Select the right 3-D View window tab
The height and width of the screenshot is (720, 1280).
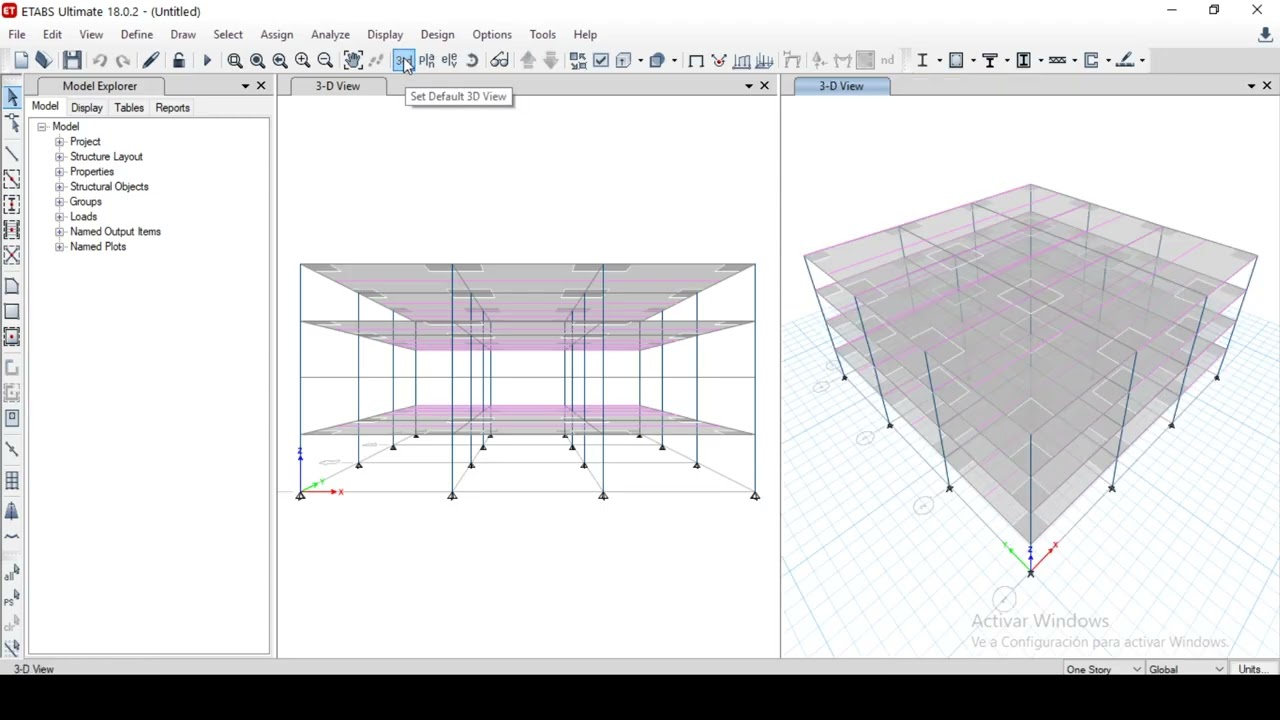(x=841, y=86)
